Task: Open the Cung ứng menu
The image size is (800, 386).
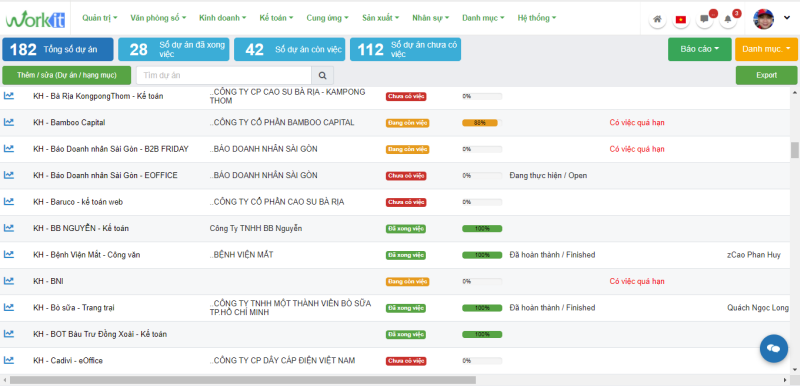Action: click(x=328, y=18)
